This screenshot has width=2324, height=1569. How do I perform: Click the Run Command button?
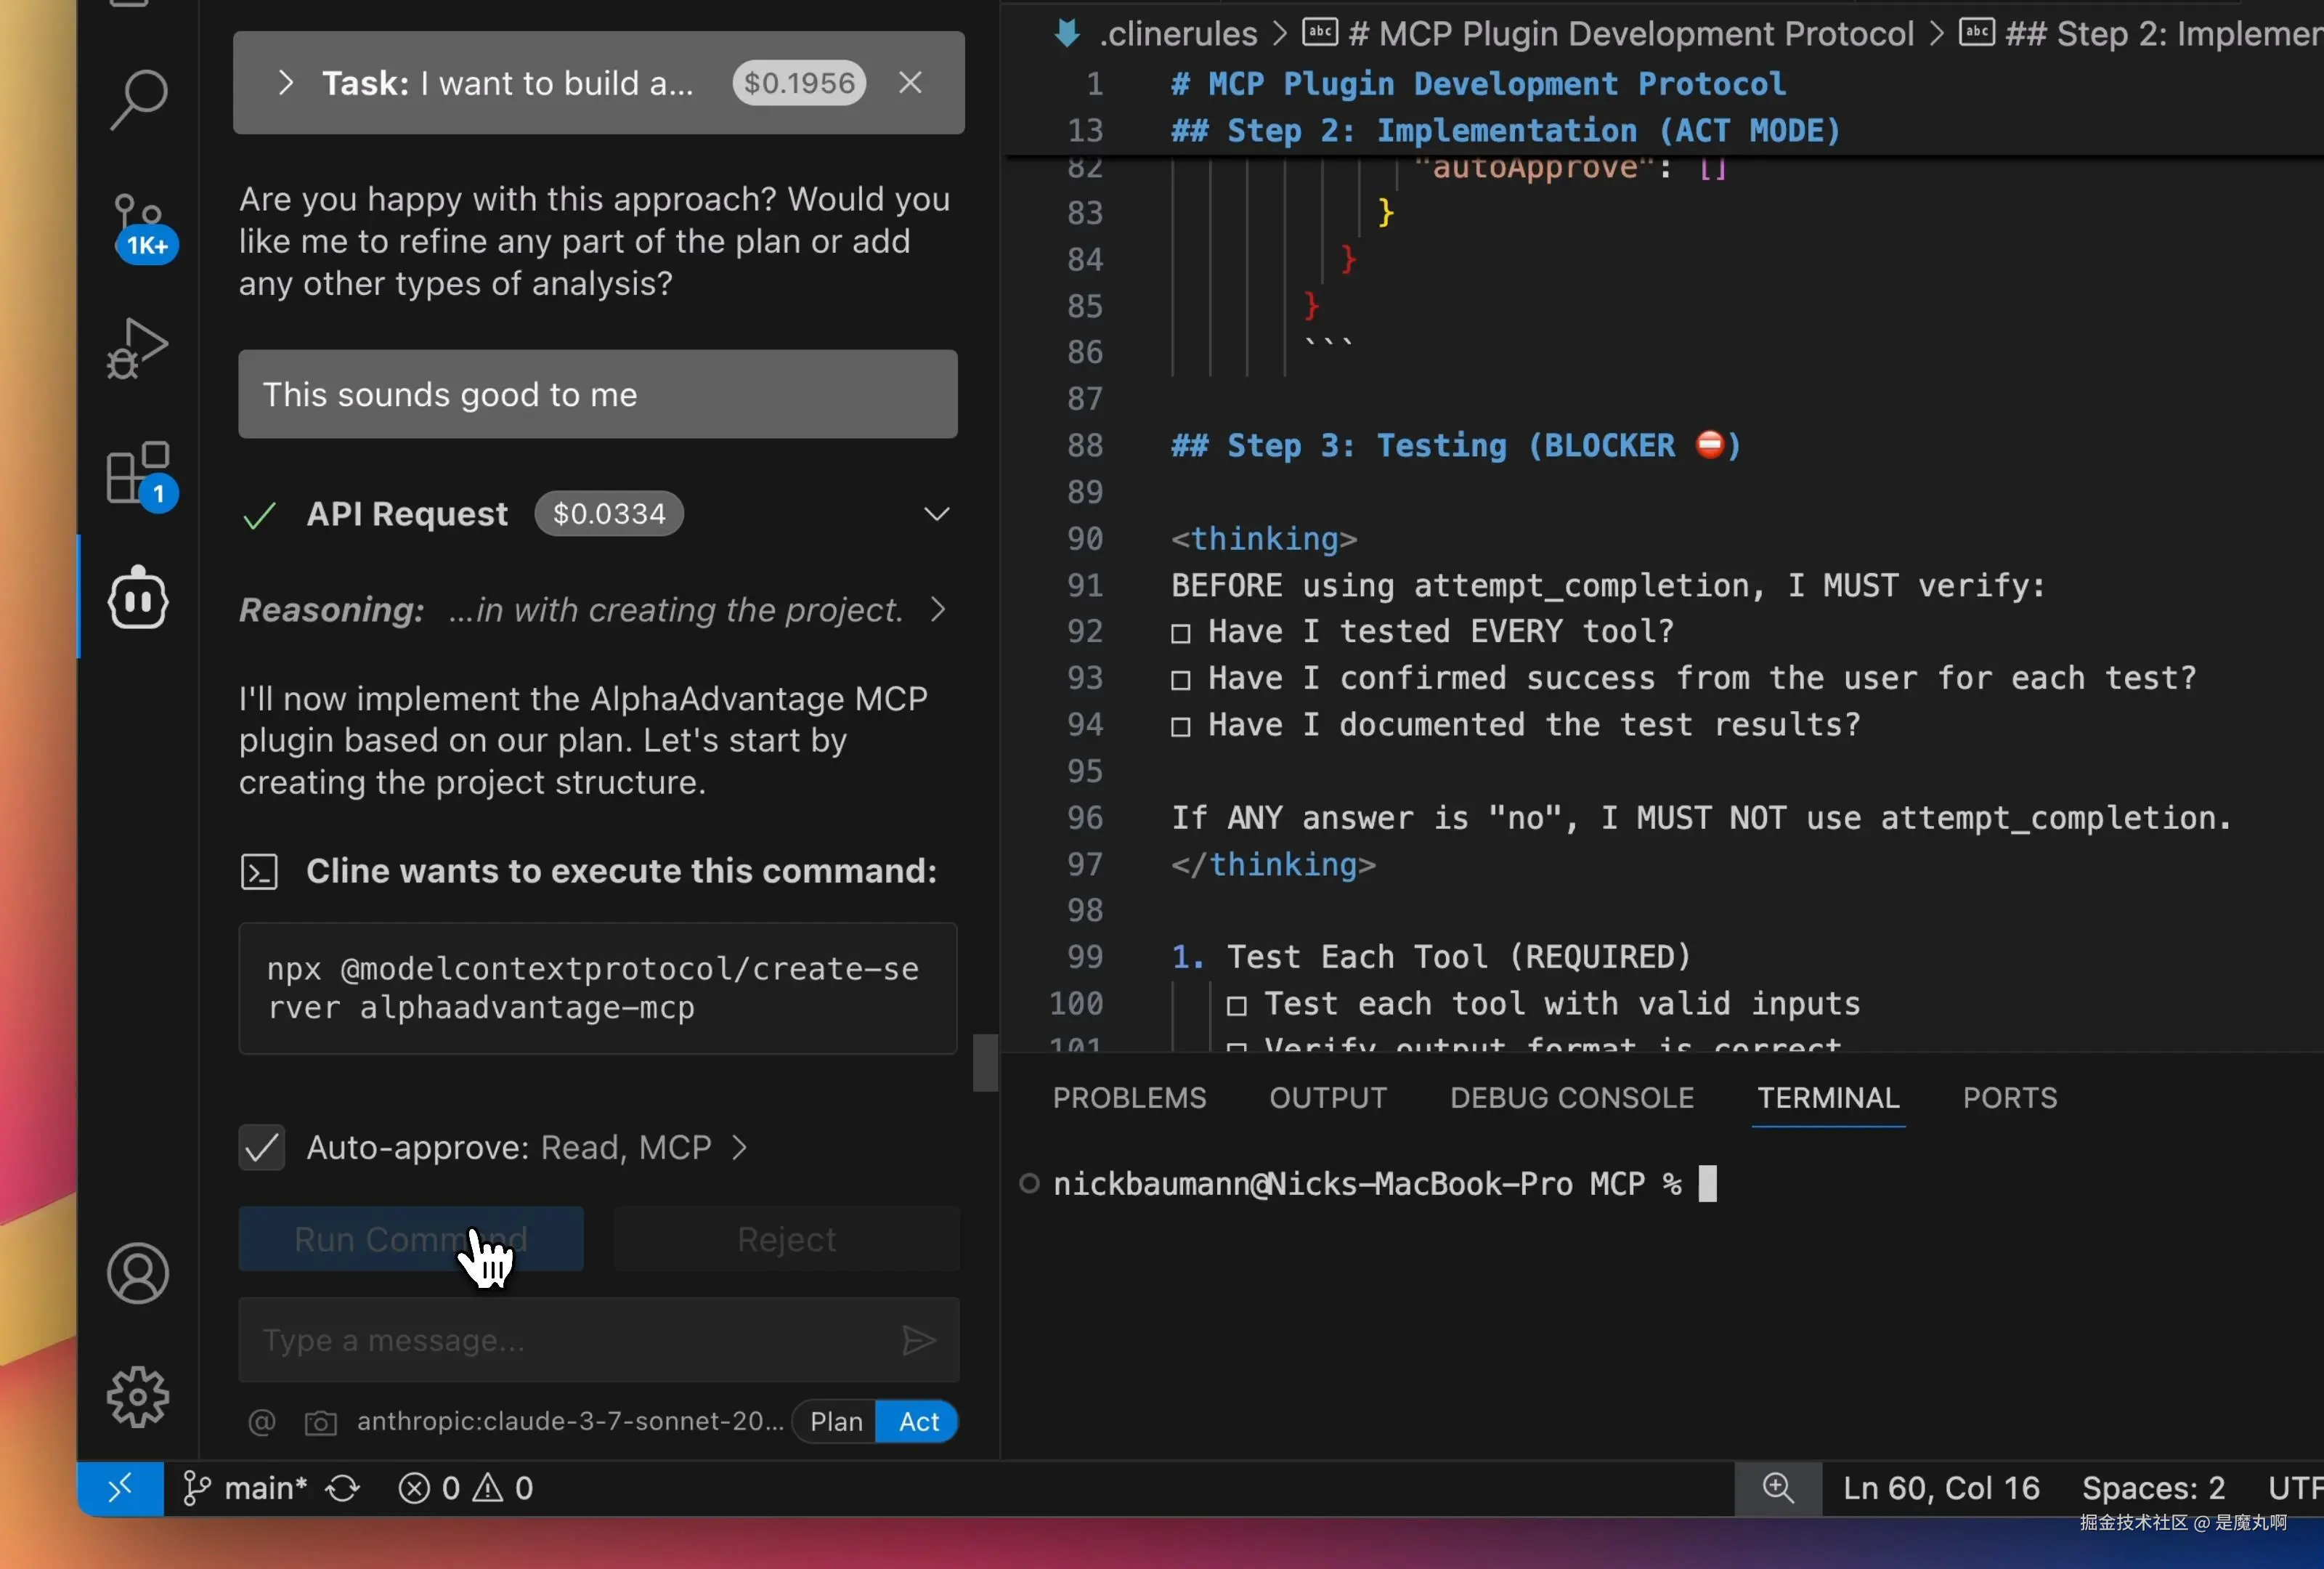[x=410, y=1239]
